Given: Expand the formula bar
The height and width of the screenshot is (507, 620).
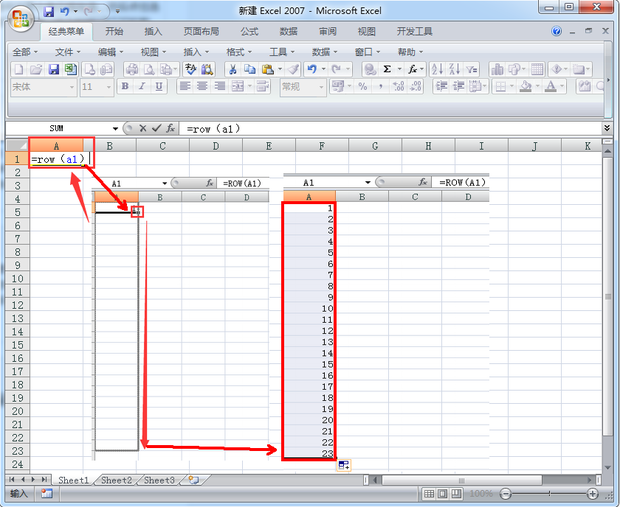Looking at the screenshot, I should [607, 128].
